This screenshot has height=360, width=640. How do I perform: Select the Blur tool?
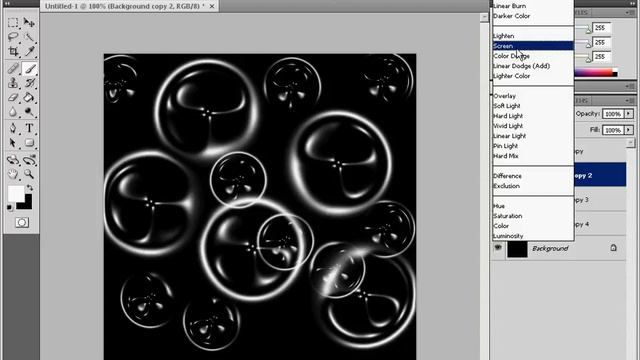[x=13, y=111]
